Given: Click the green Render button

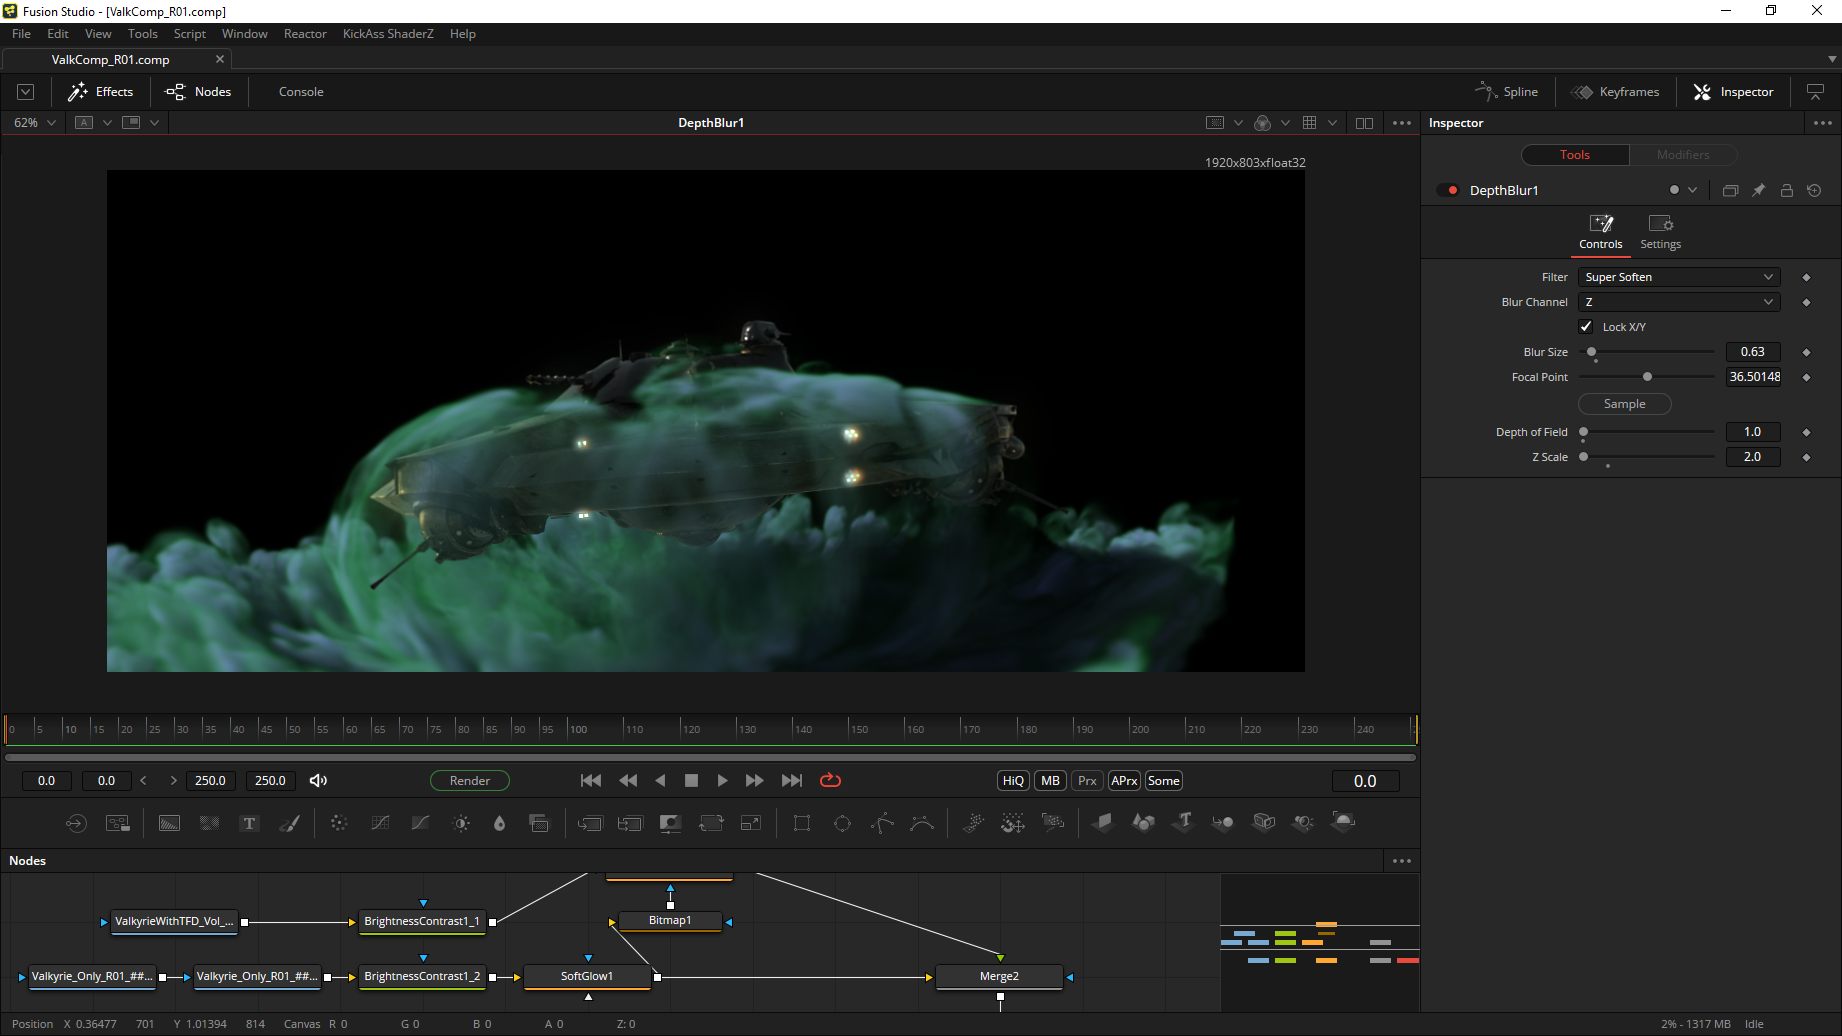Looking at the screenshot, I should click(x=470, y=781).
